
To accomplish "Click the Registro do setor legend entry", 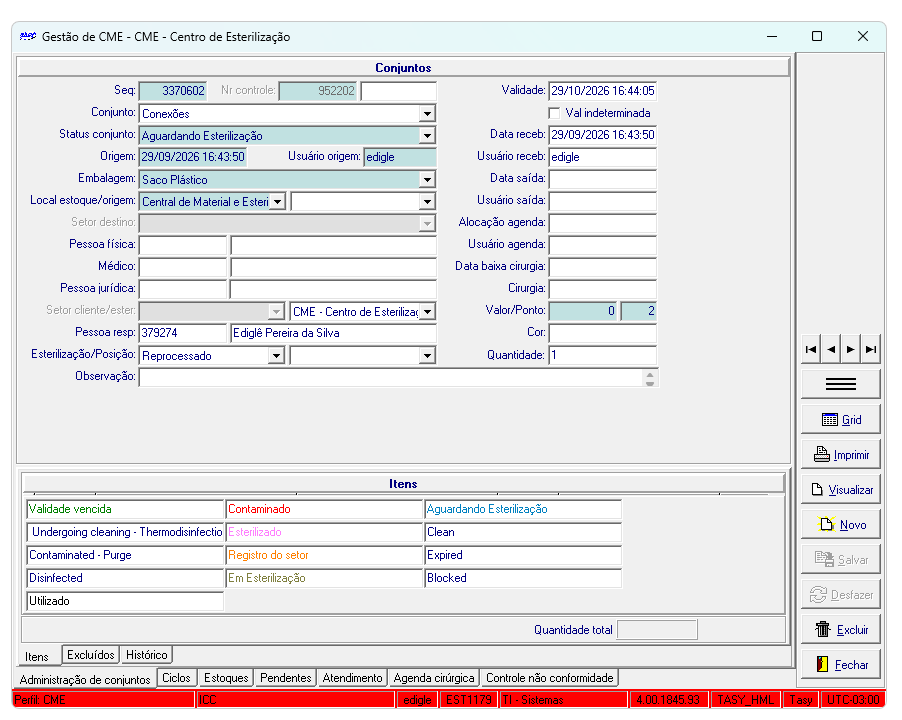I will point(324,555).
